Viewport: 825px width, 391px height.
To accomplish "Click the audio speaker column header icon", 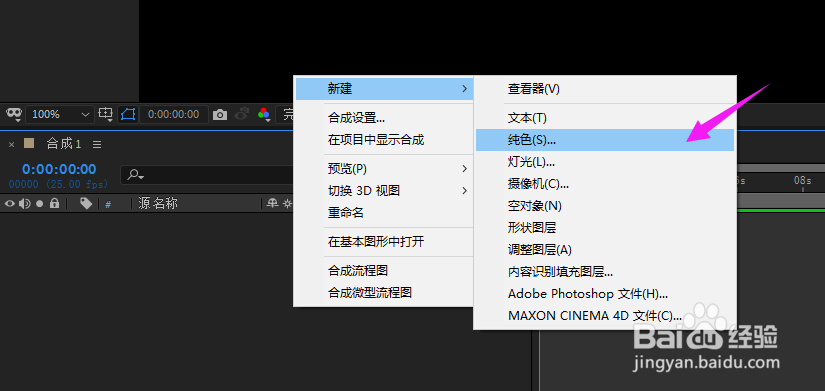I will coord(25,204).
